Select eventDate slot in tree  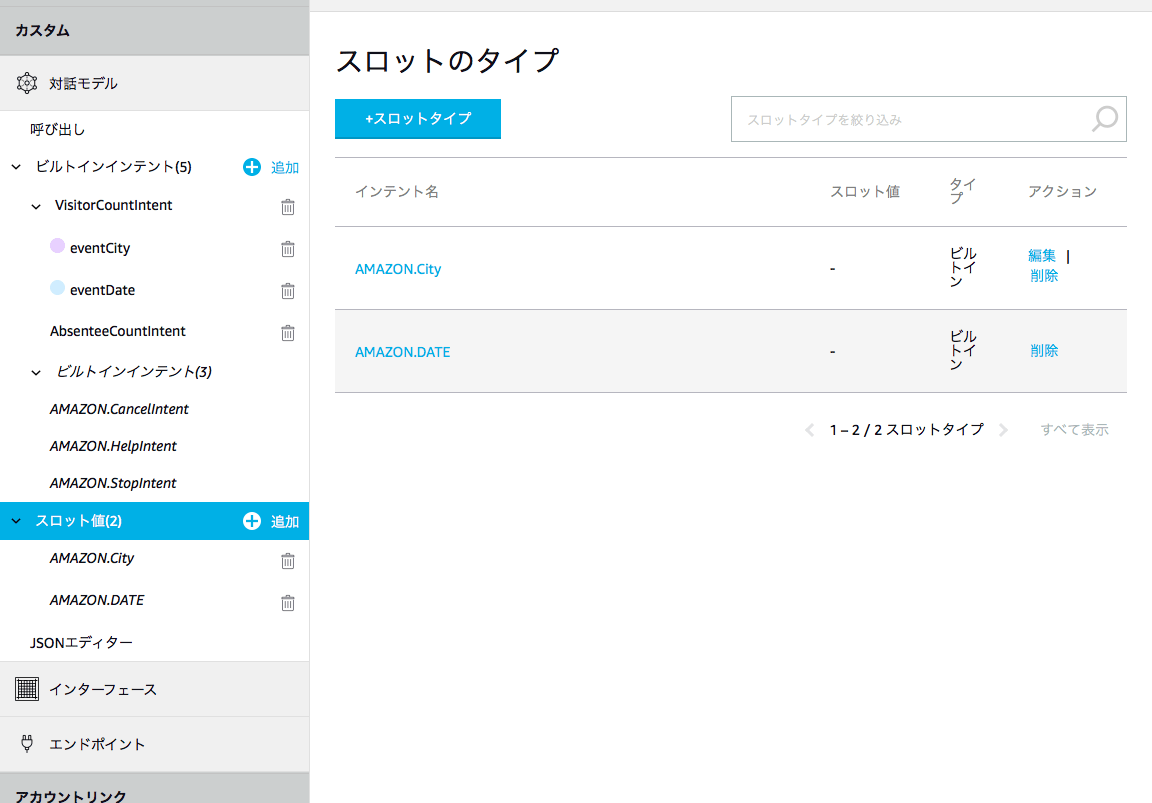coord(102,290)
